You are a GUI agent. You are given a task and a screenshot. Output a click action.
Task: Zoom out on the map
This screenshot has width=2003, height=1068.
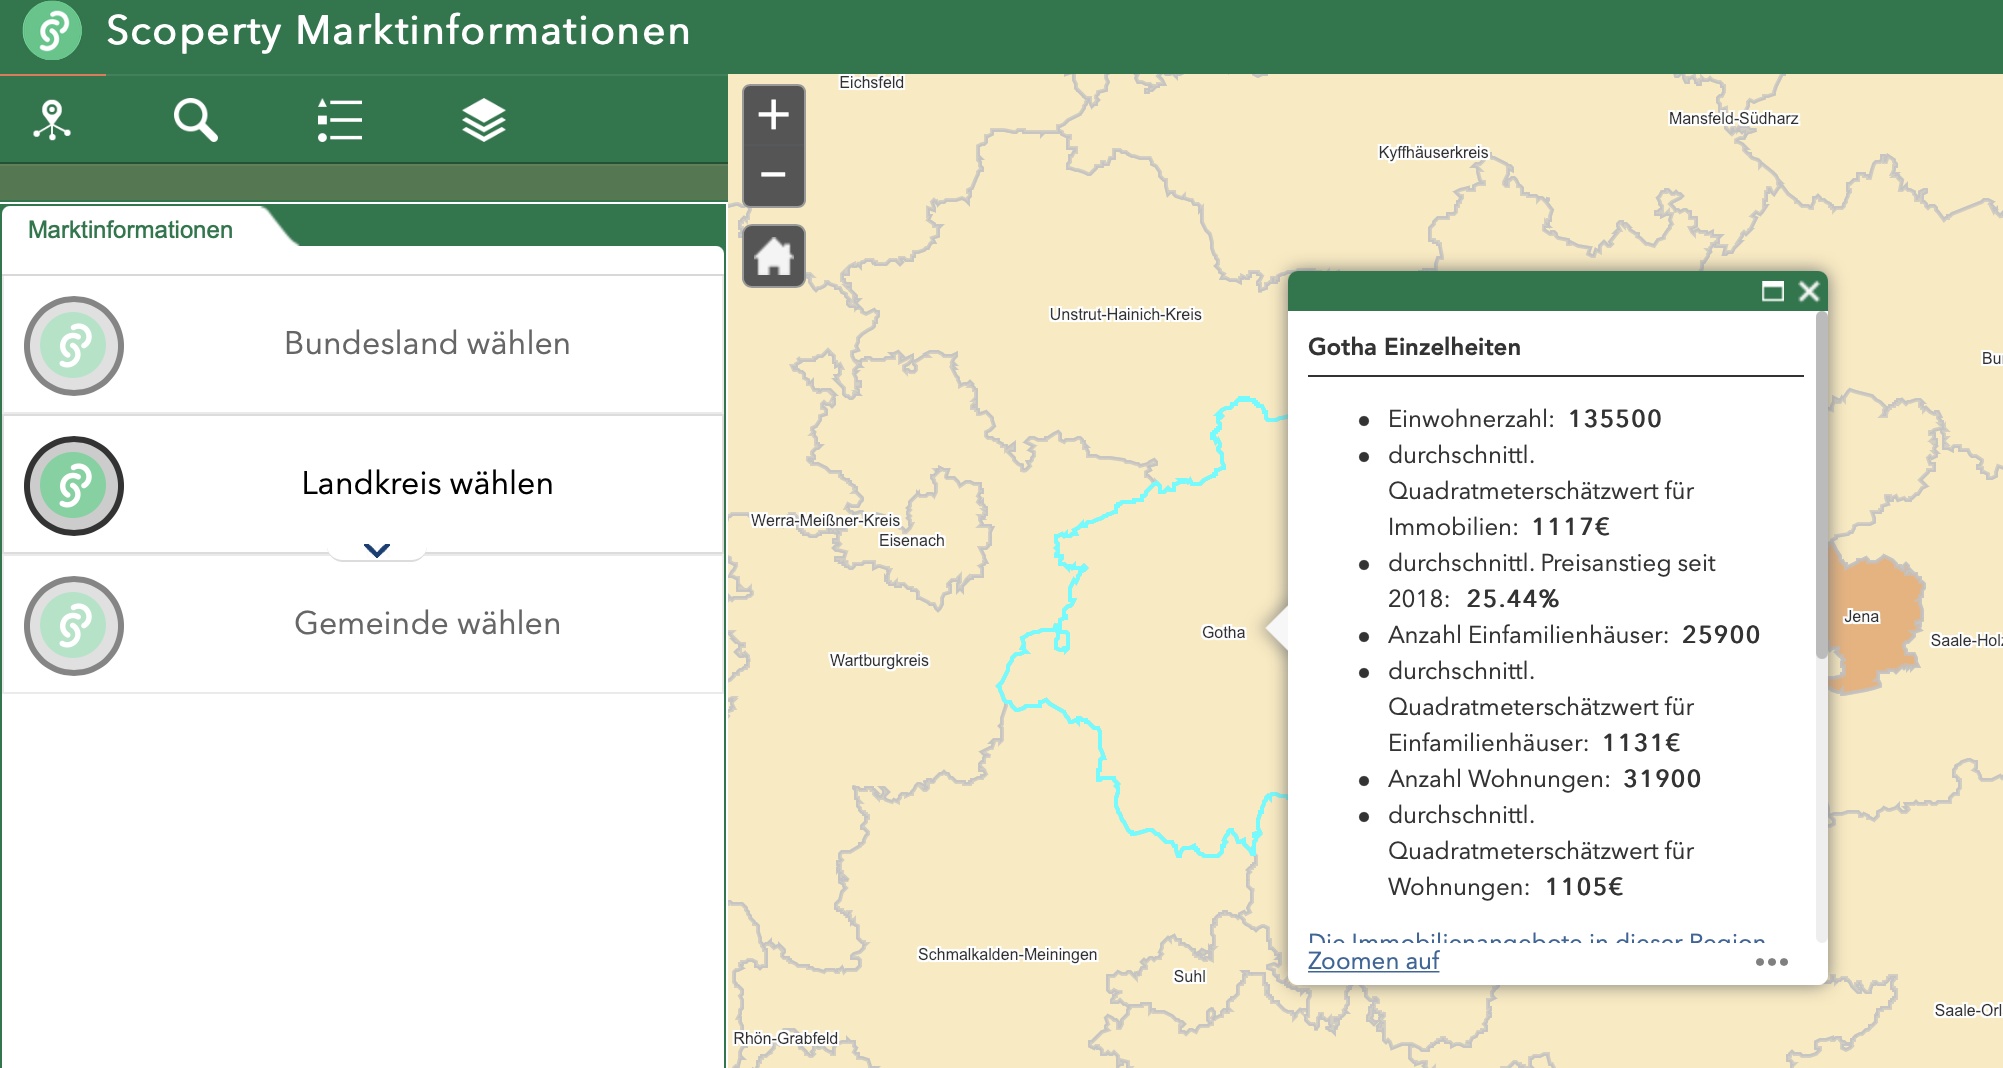[773, 175]
